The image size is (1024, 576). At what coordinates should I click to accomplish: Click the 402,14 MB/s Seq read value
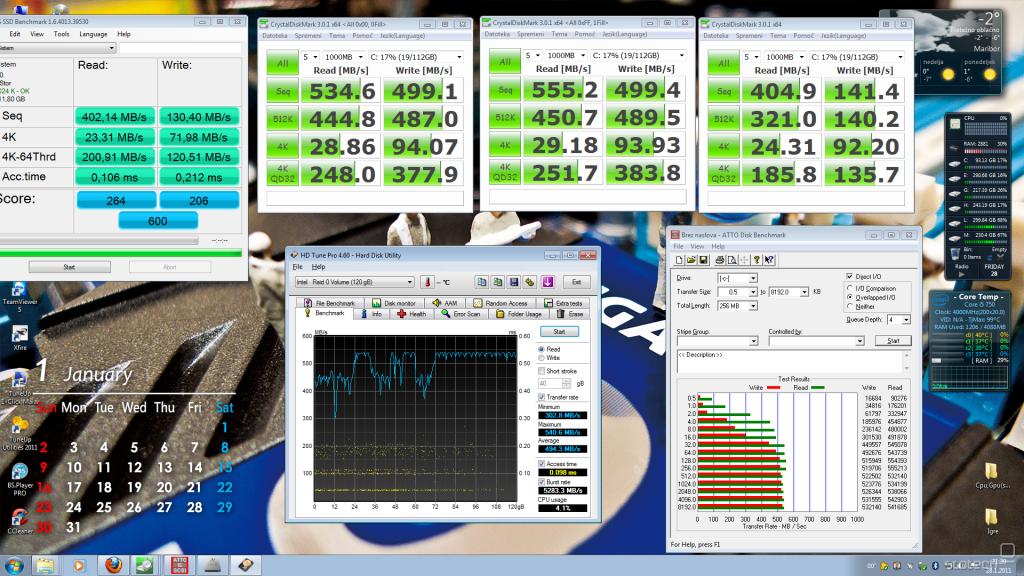click(x=114, y=117)
